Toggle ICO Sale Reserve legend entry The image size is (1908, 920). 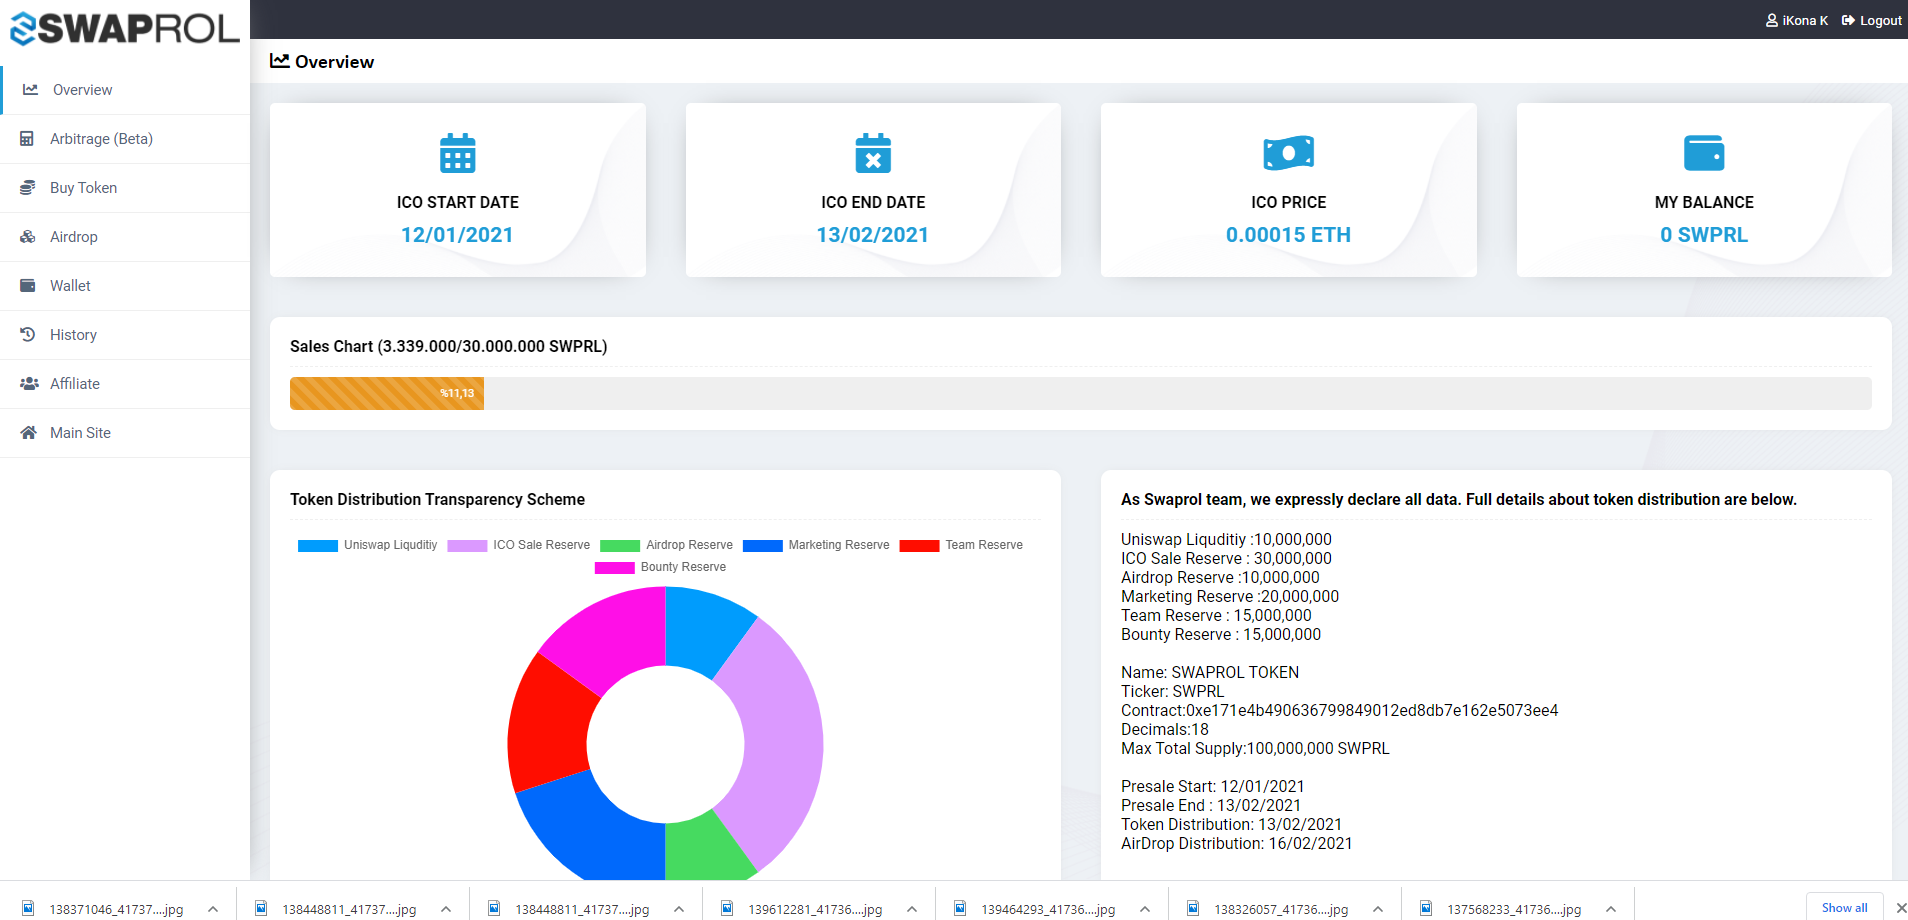point(519,545)
